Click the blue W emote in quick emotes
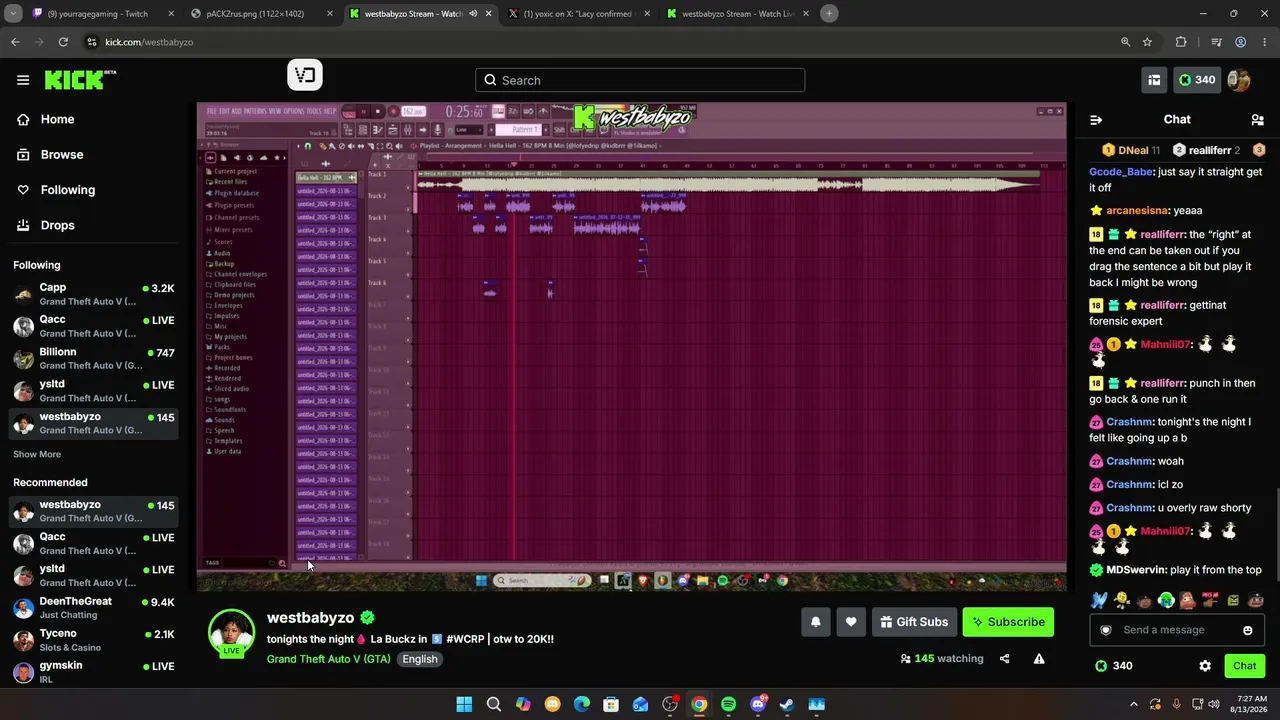The height and width of the screenshot is (720, 1280). 1099,601
